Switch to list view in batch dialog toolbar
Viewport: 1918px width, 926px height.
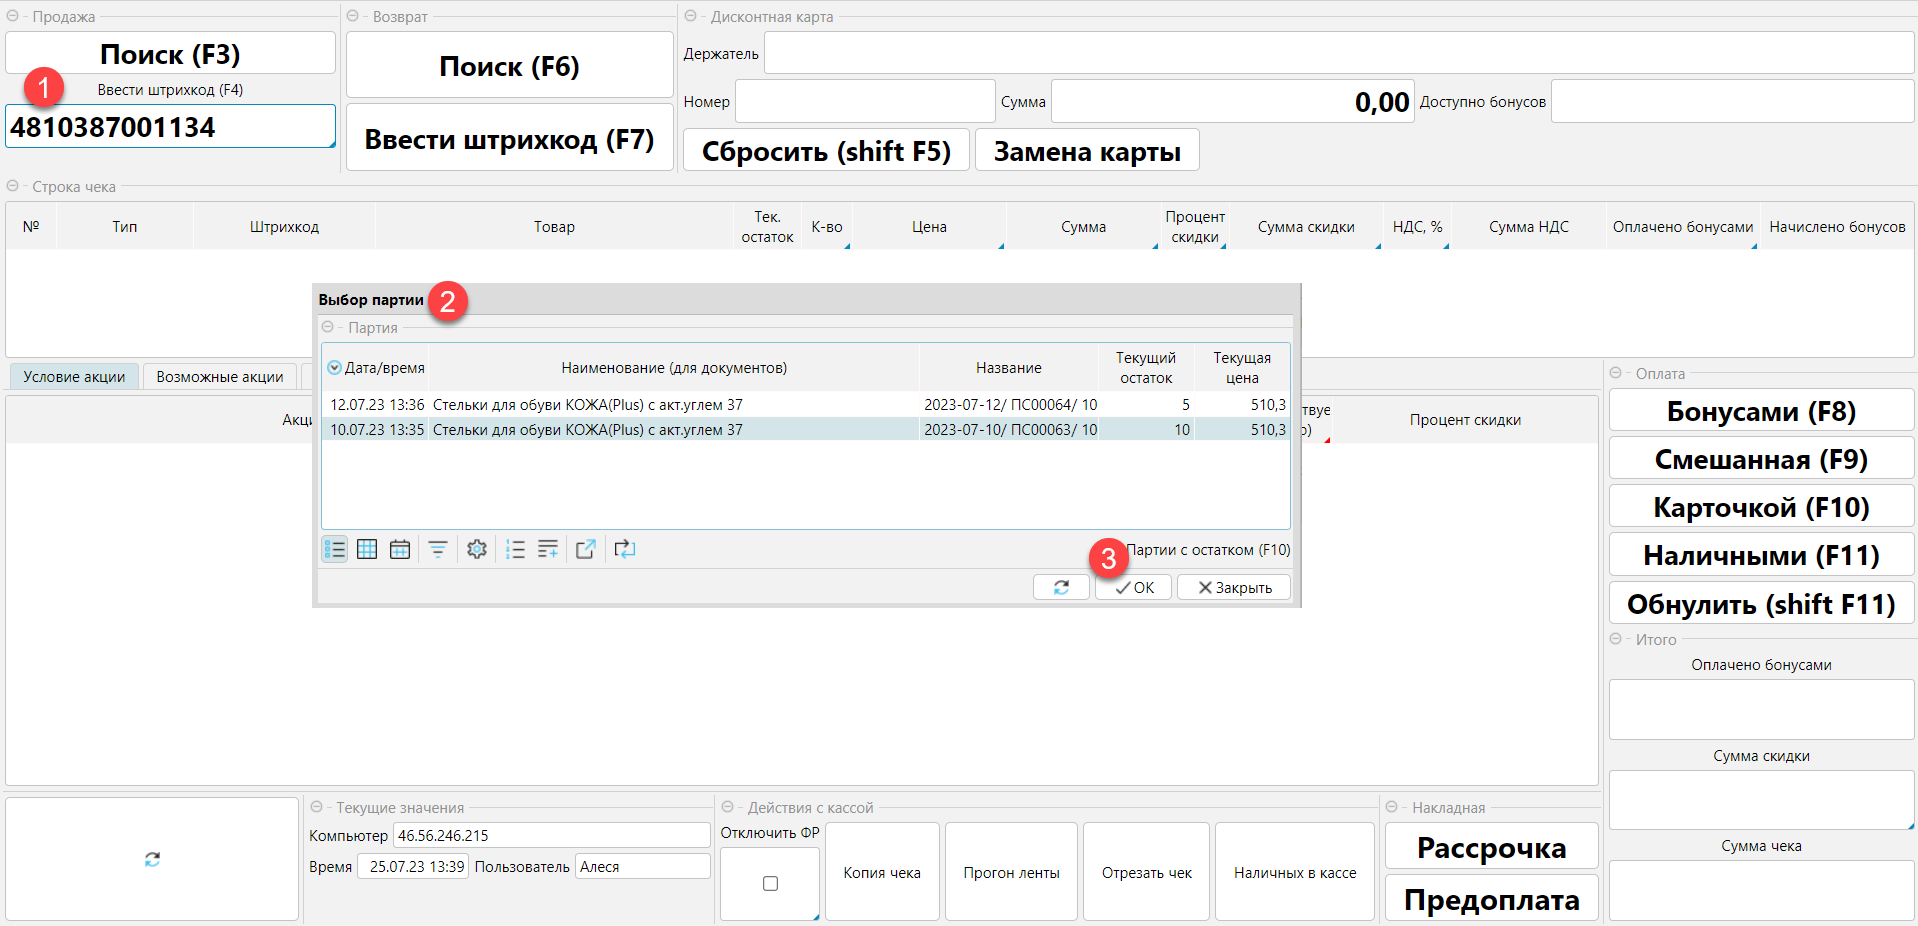[335, 549]
